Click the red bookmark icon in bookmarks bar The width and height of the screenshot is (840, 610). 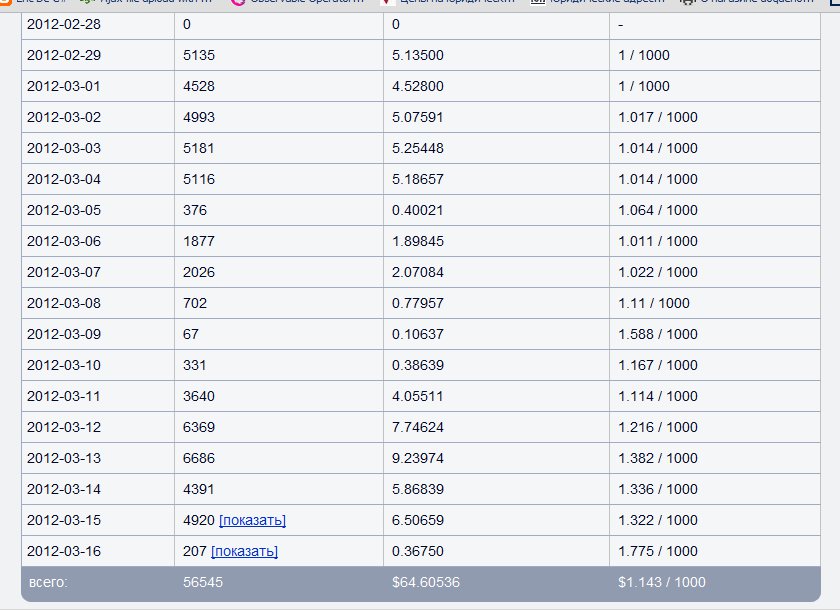click(388, 2)
